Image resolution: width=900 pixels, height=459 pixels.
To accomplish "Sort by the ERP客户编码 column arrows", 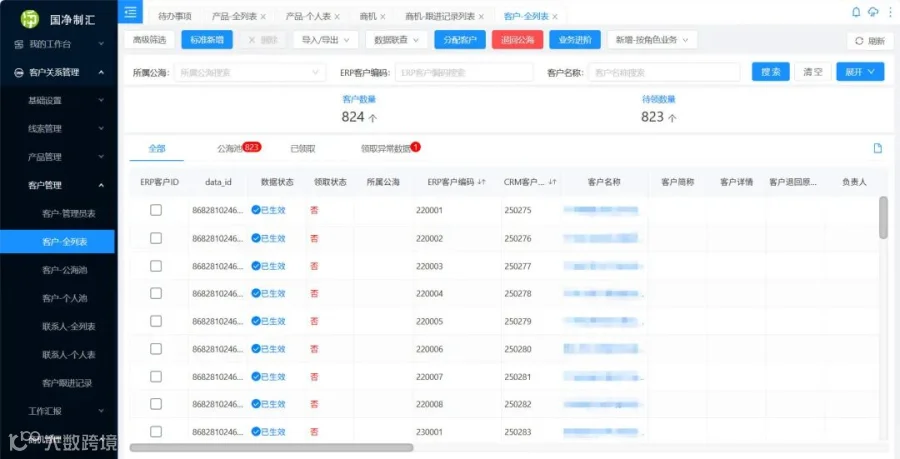I will [x=481, y=182].
